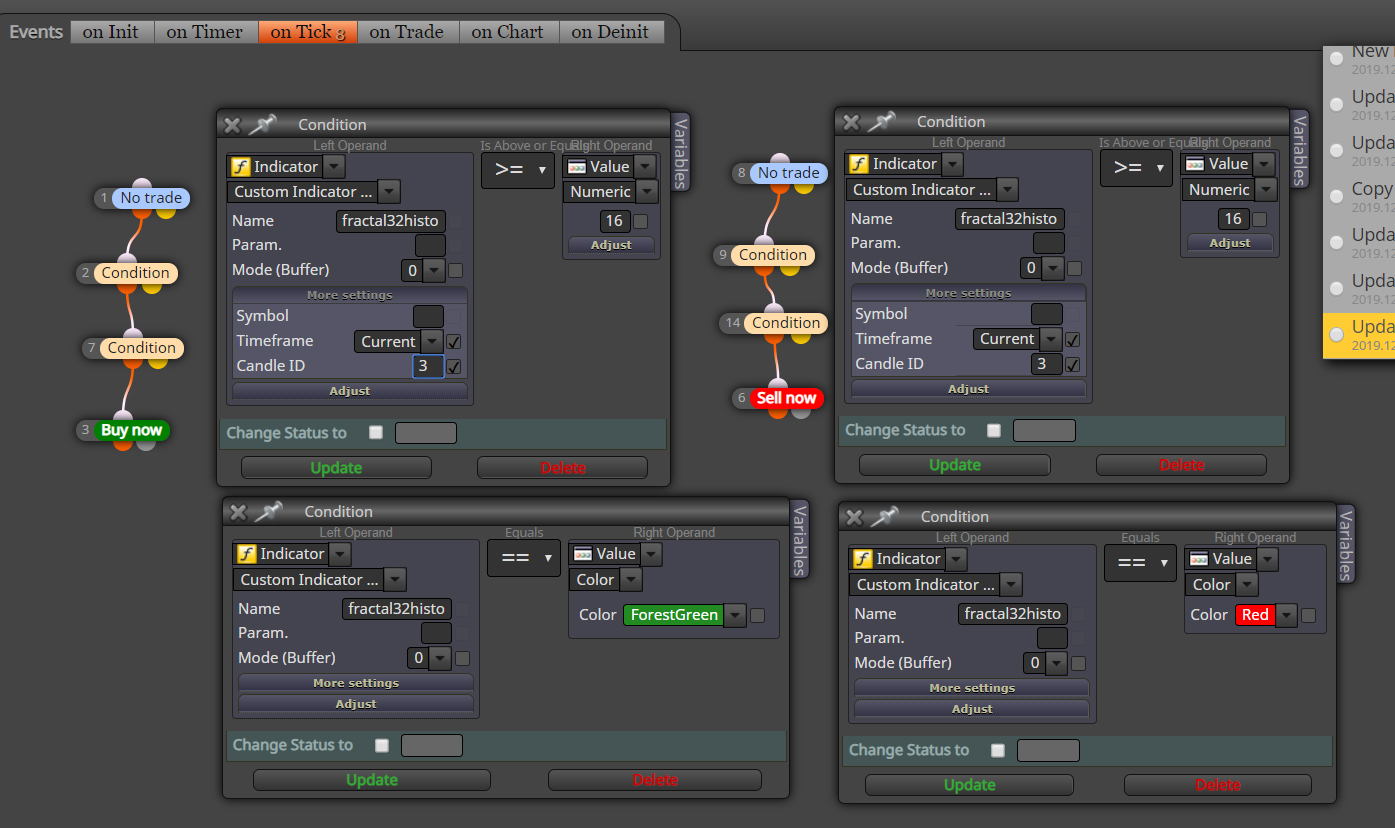Select Condition block number 14
This screenshot has height=828, width=1395.
tap(786, 323)
